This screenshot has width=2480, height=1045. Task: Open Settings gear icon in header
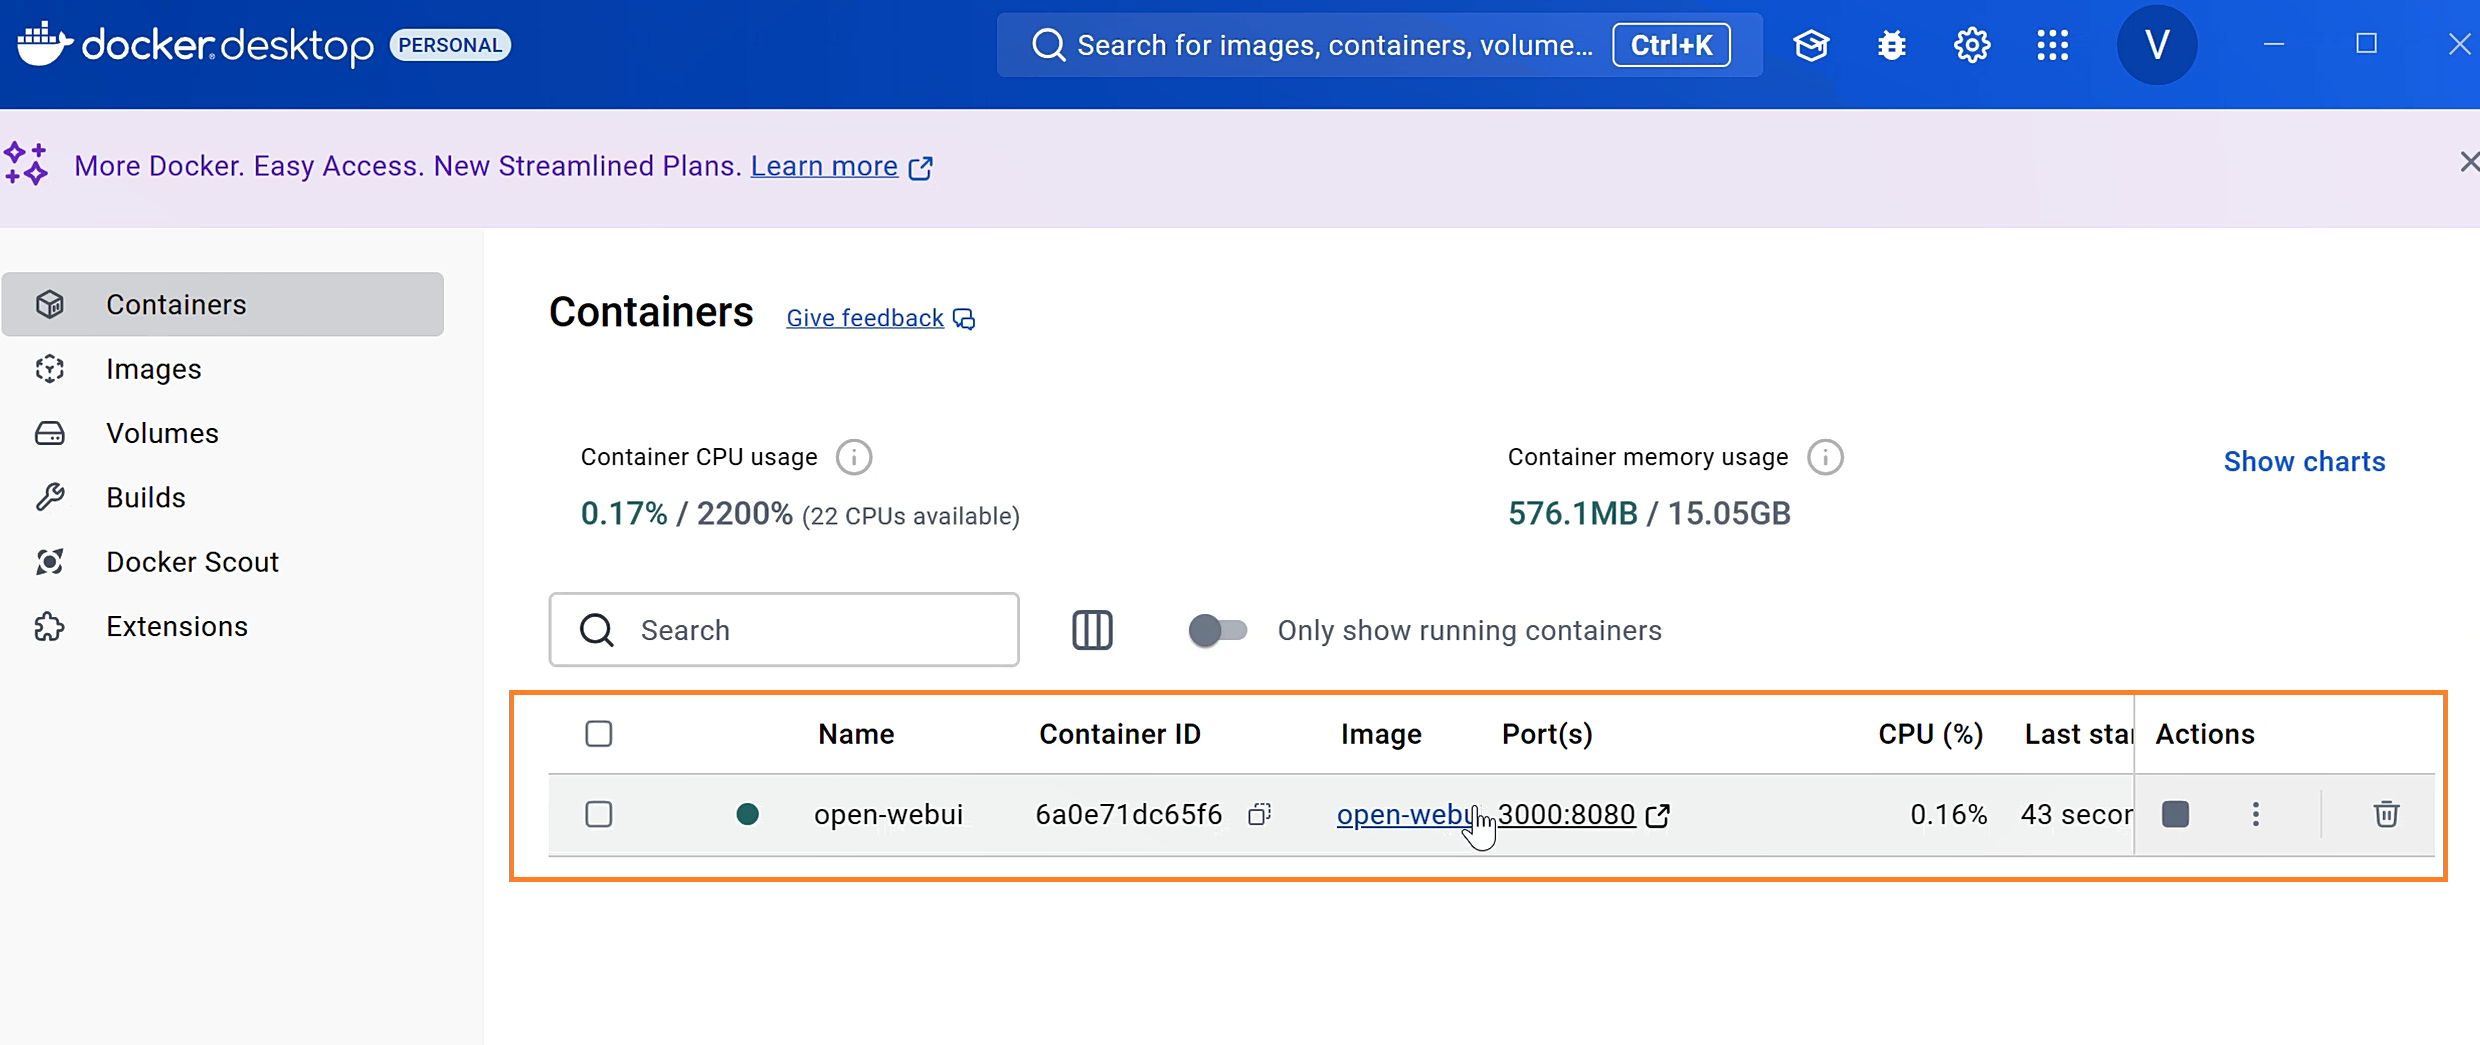coord(1972,45)
